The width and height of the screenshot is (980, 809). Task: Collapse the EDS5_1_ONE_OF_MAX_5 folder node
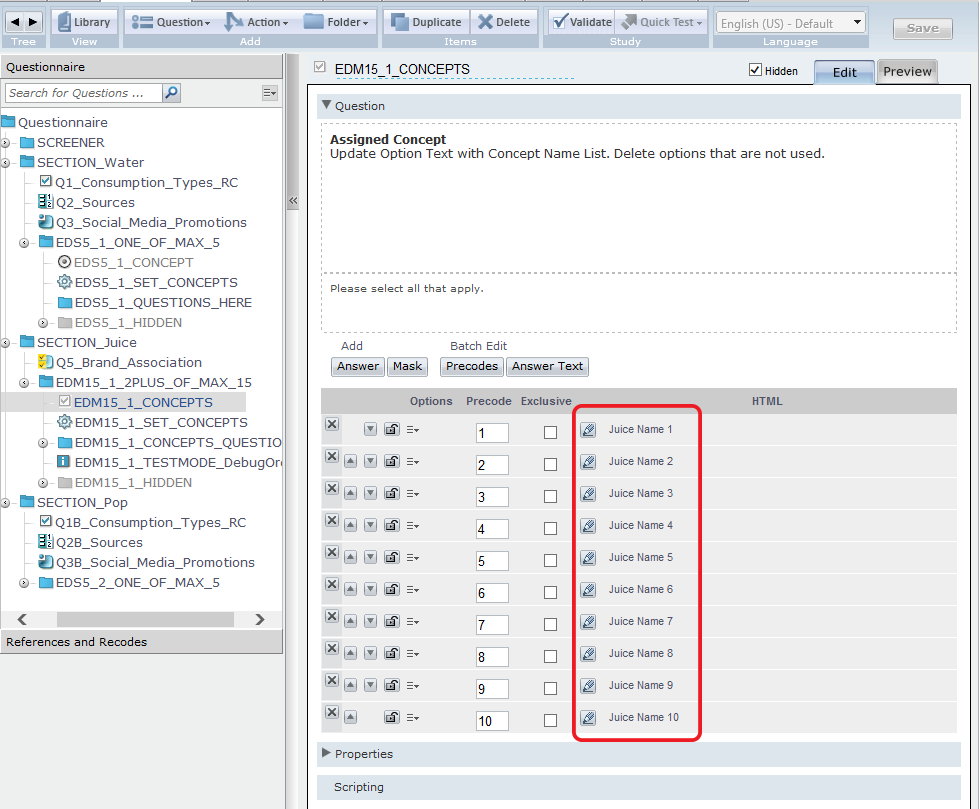tap(24, 243)
